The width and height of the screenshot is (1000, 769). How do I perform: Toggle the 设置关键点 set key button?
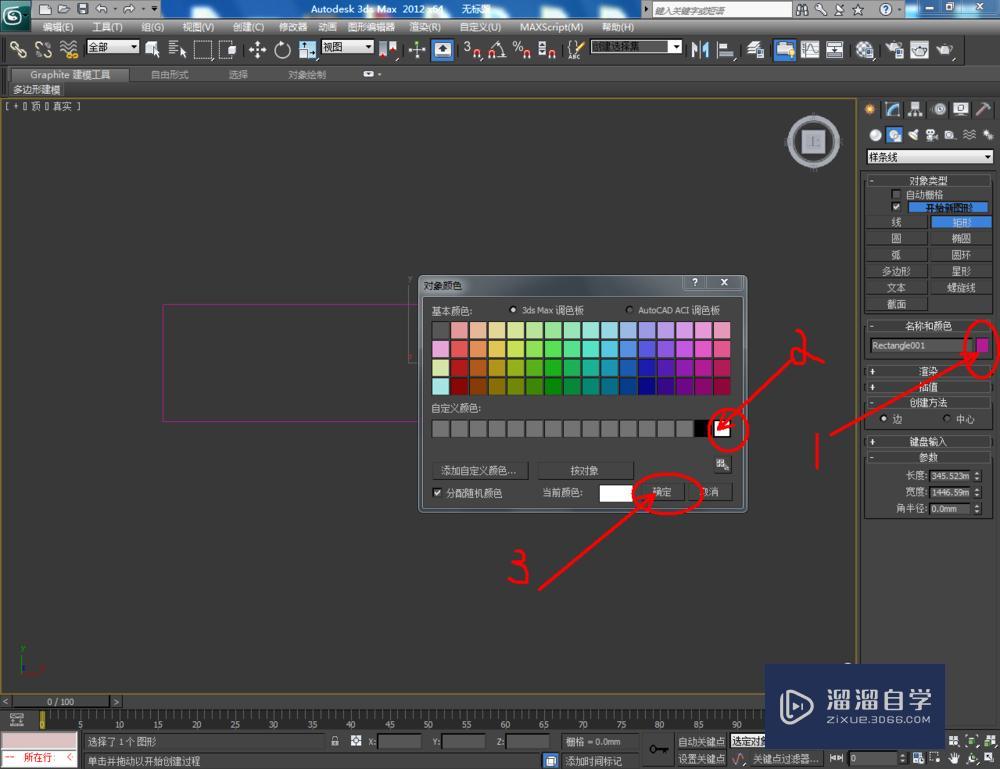[x=702, y=758]
